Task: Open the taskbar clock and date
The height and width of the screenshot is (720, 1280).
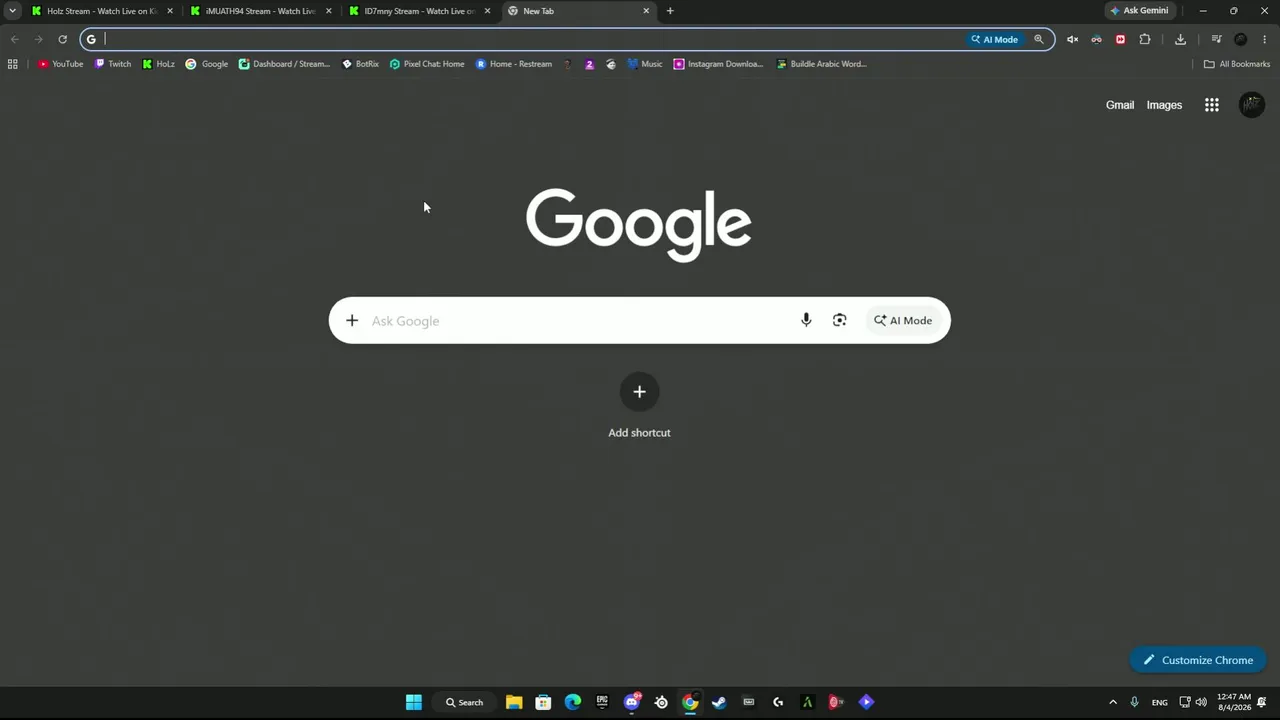Action: pyautogui.click(x=1234, y=702)
